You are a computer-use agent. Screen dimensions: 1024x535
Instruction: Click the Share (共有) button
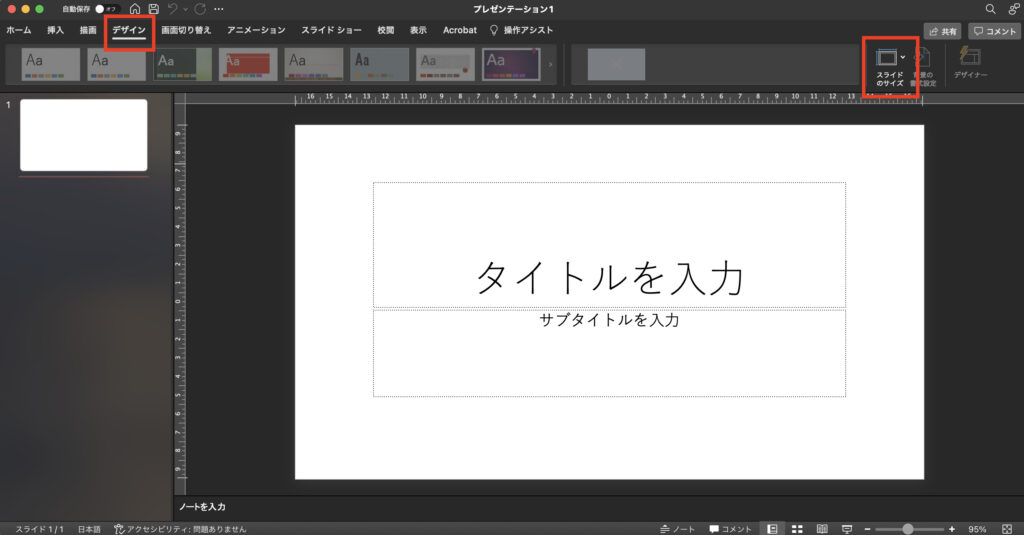[x=942, y=31]
